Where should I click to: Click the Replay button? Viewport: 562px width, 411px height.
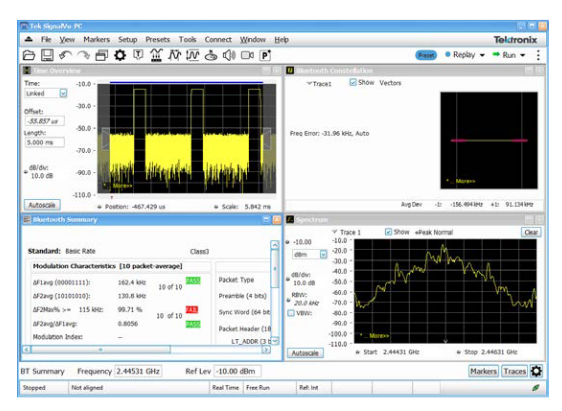click(x=460, y=55)
